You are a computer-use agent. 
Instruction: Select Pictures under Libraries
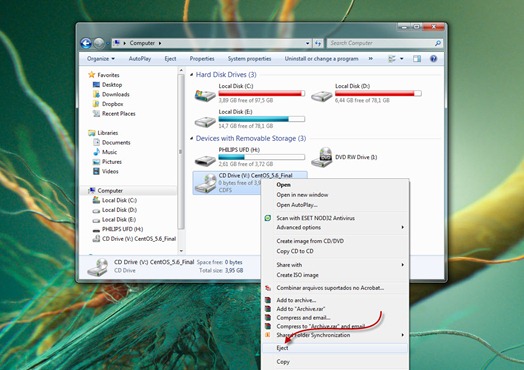[112, 162]
